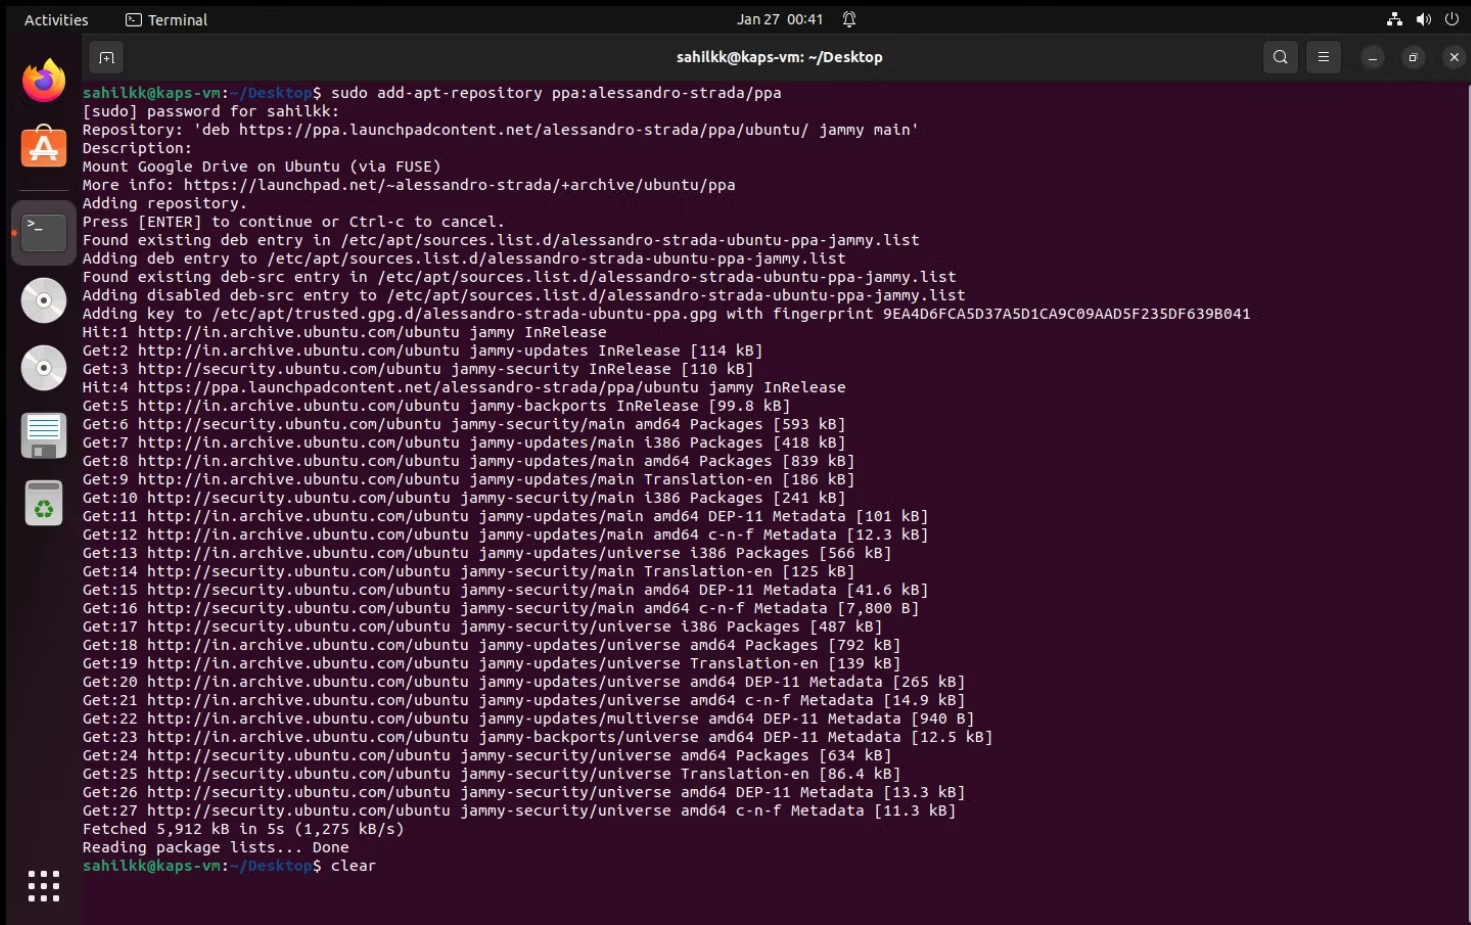Click the Get:27 c-n-f Metadata [11.3 kB] line
The image size is (1471, 925).
(x=519, y=811)
